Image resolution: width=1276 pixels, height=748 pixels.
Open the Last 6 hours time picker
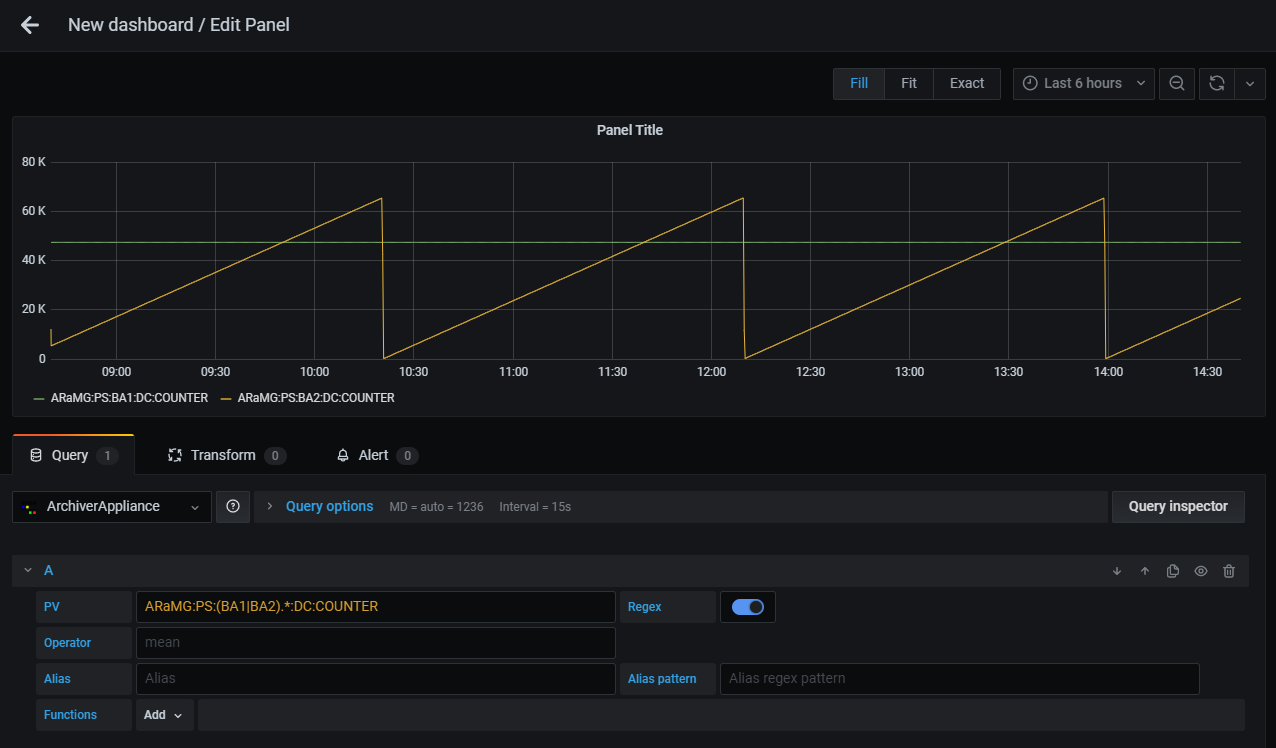(x=1083, y=83)
